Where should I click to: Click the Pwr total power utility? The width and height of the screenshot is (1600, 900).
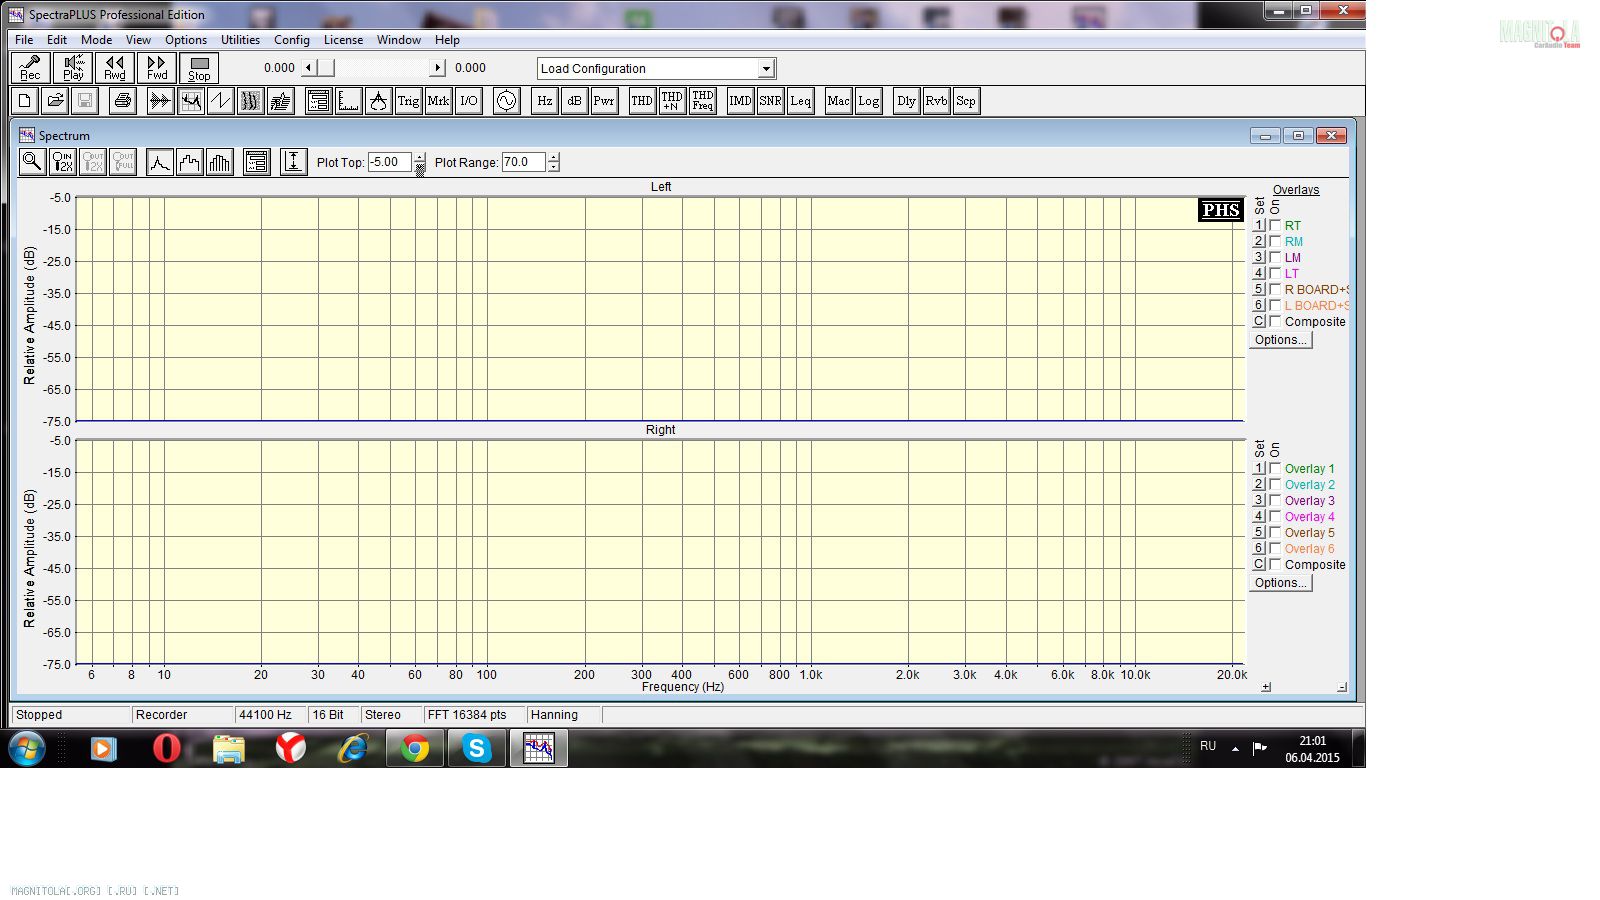604,101
